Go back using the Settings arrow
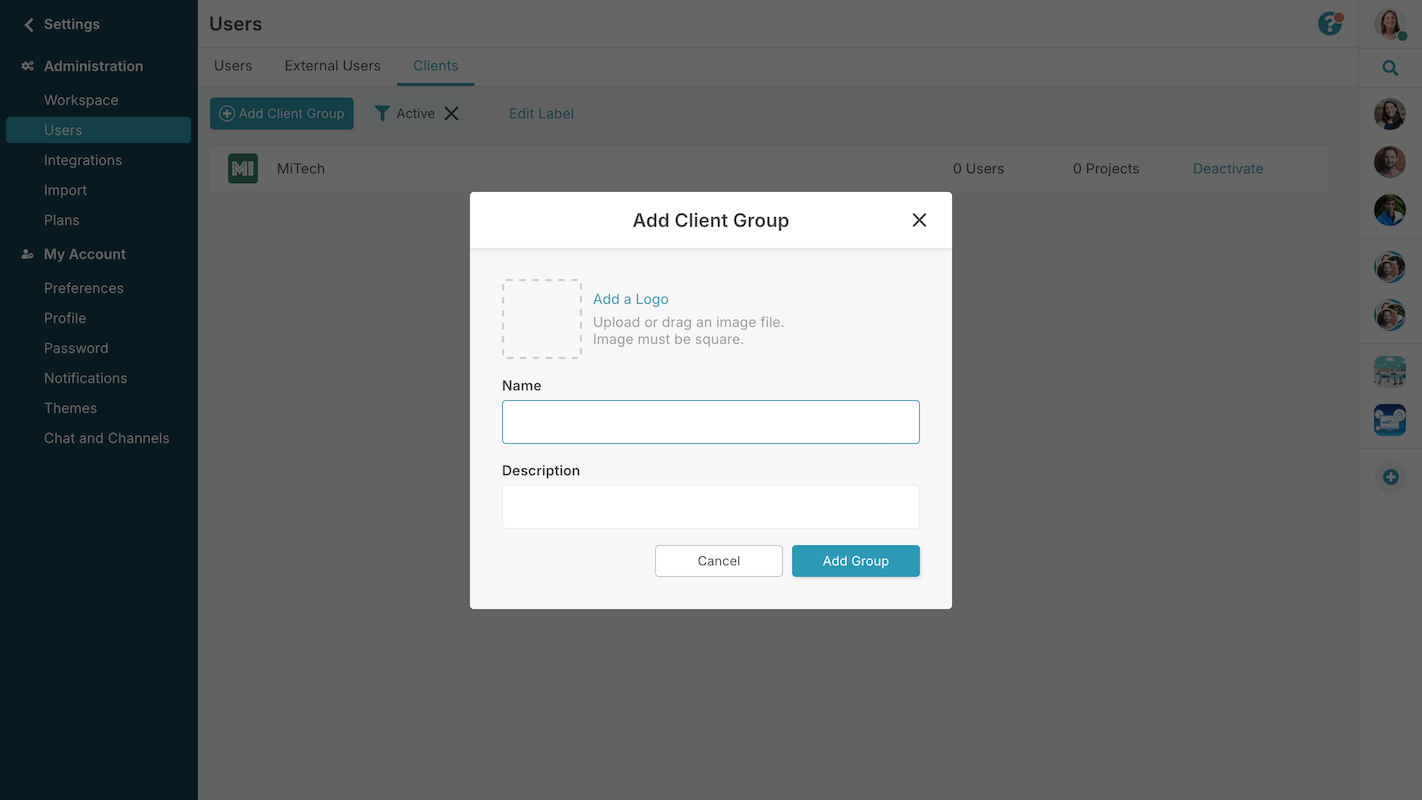 28,24
